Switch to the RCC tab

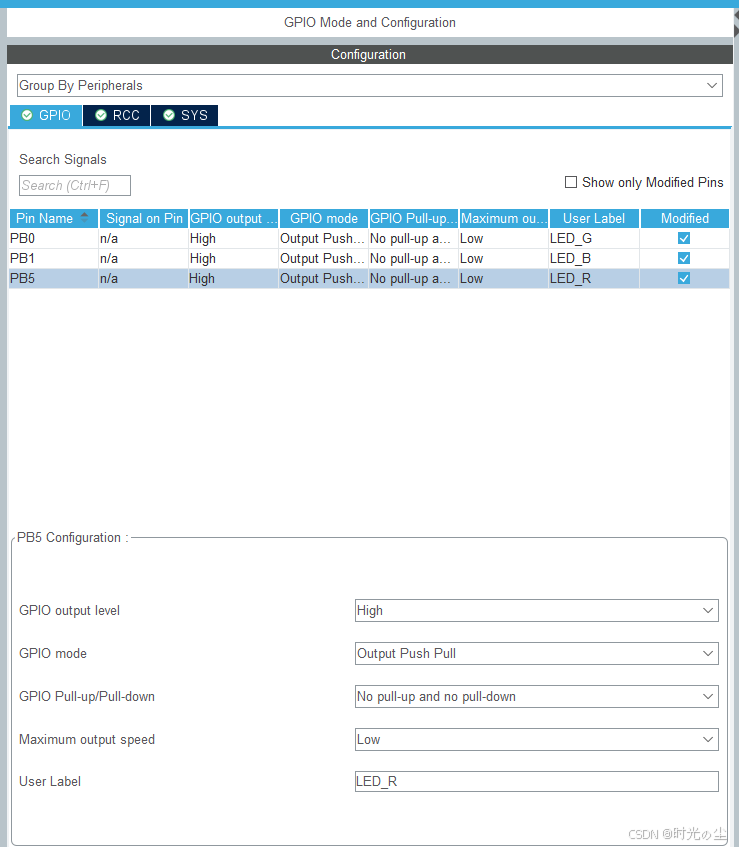click(x=117, y=115)
